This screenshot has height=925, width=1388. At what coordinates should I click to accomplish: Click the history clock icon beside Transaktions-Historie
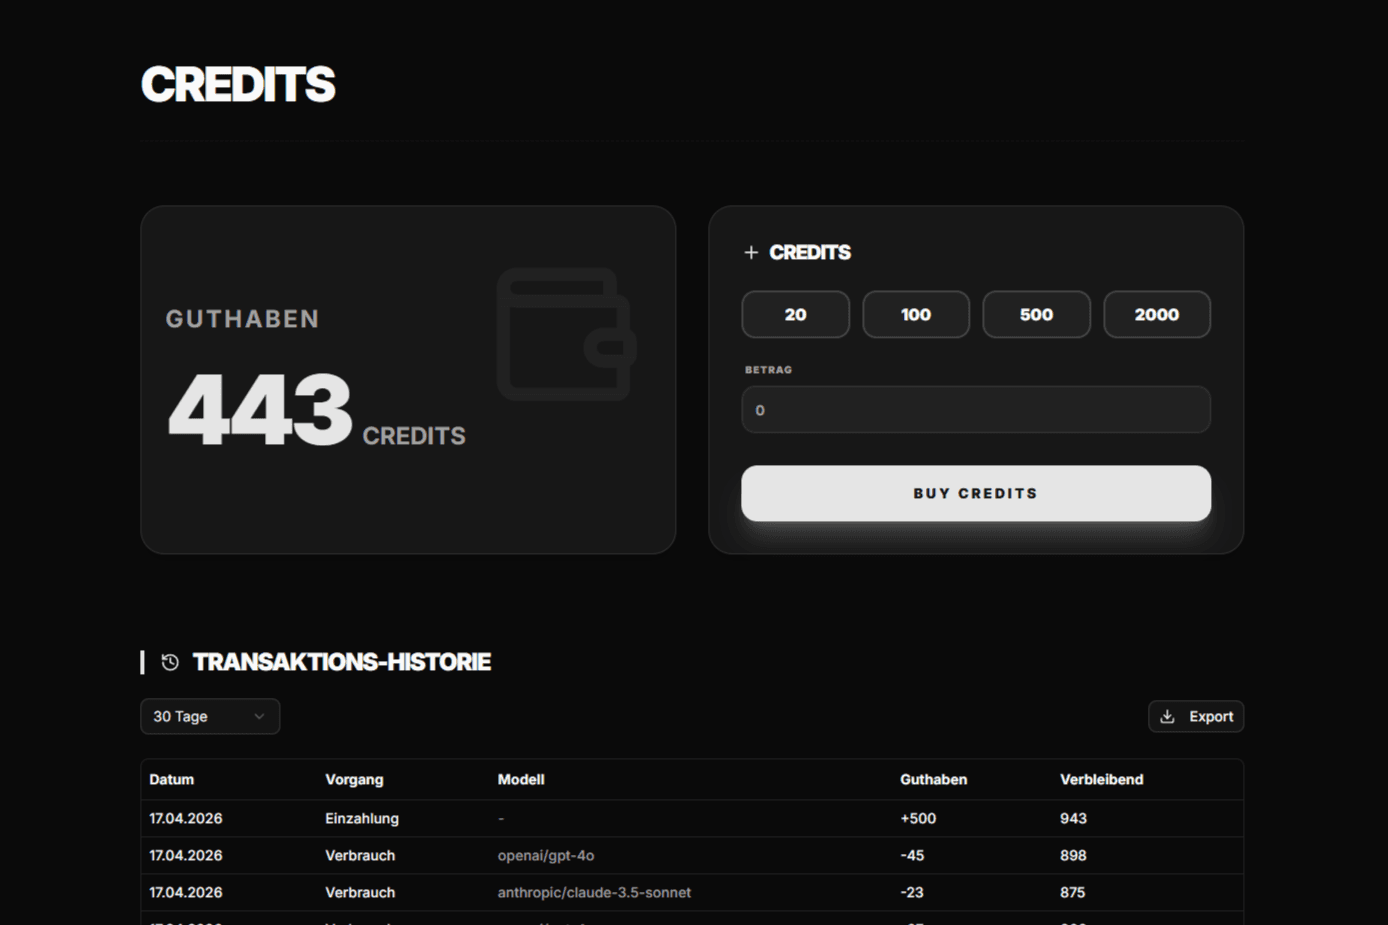click(x=170, y=662)
